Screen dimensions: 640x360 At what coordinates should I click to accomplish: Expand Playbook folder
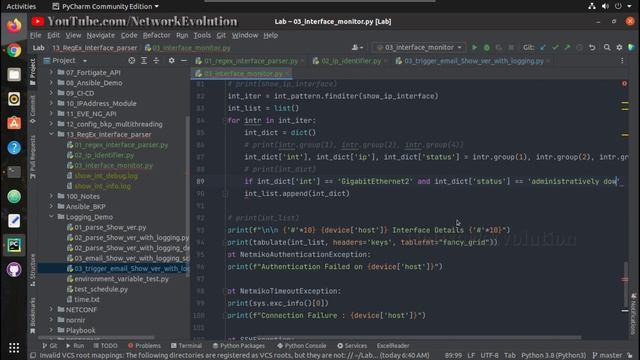(x=51, y=330)
